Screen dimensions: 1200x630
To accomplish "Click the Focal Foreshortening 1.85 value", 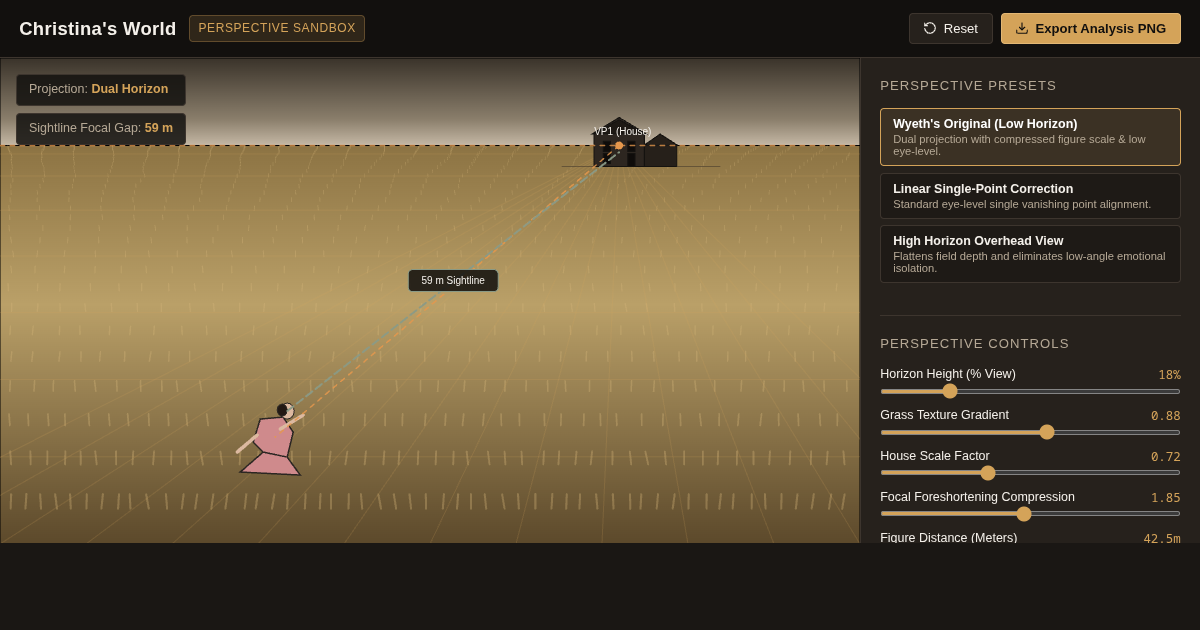I will tap(1165, 498).
